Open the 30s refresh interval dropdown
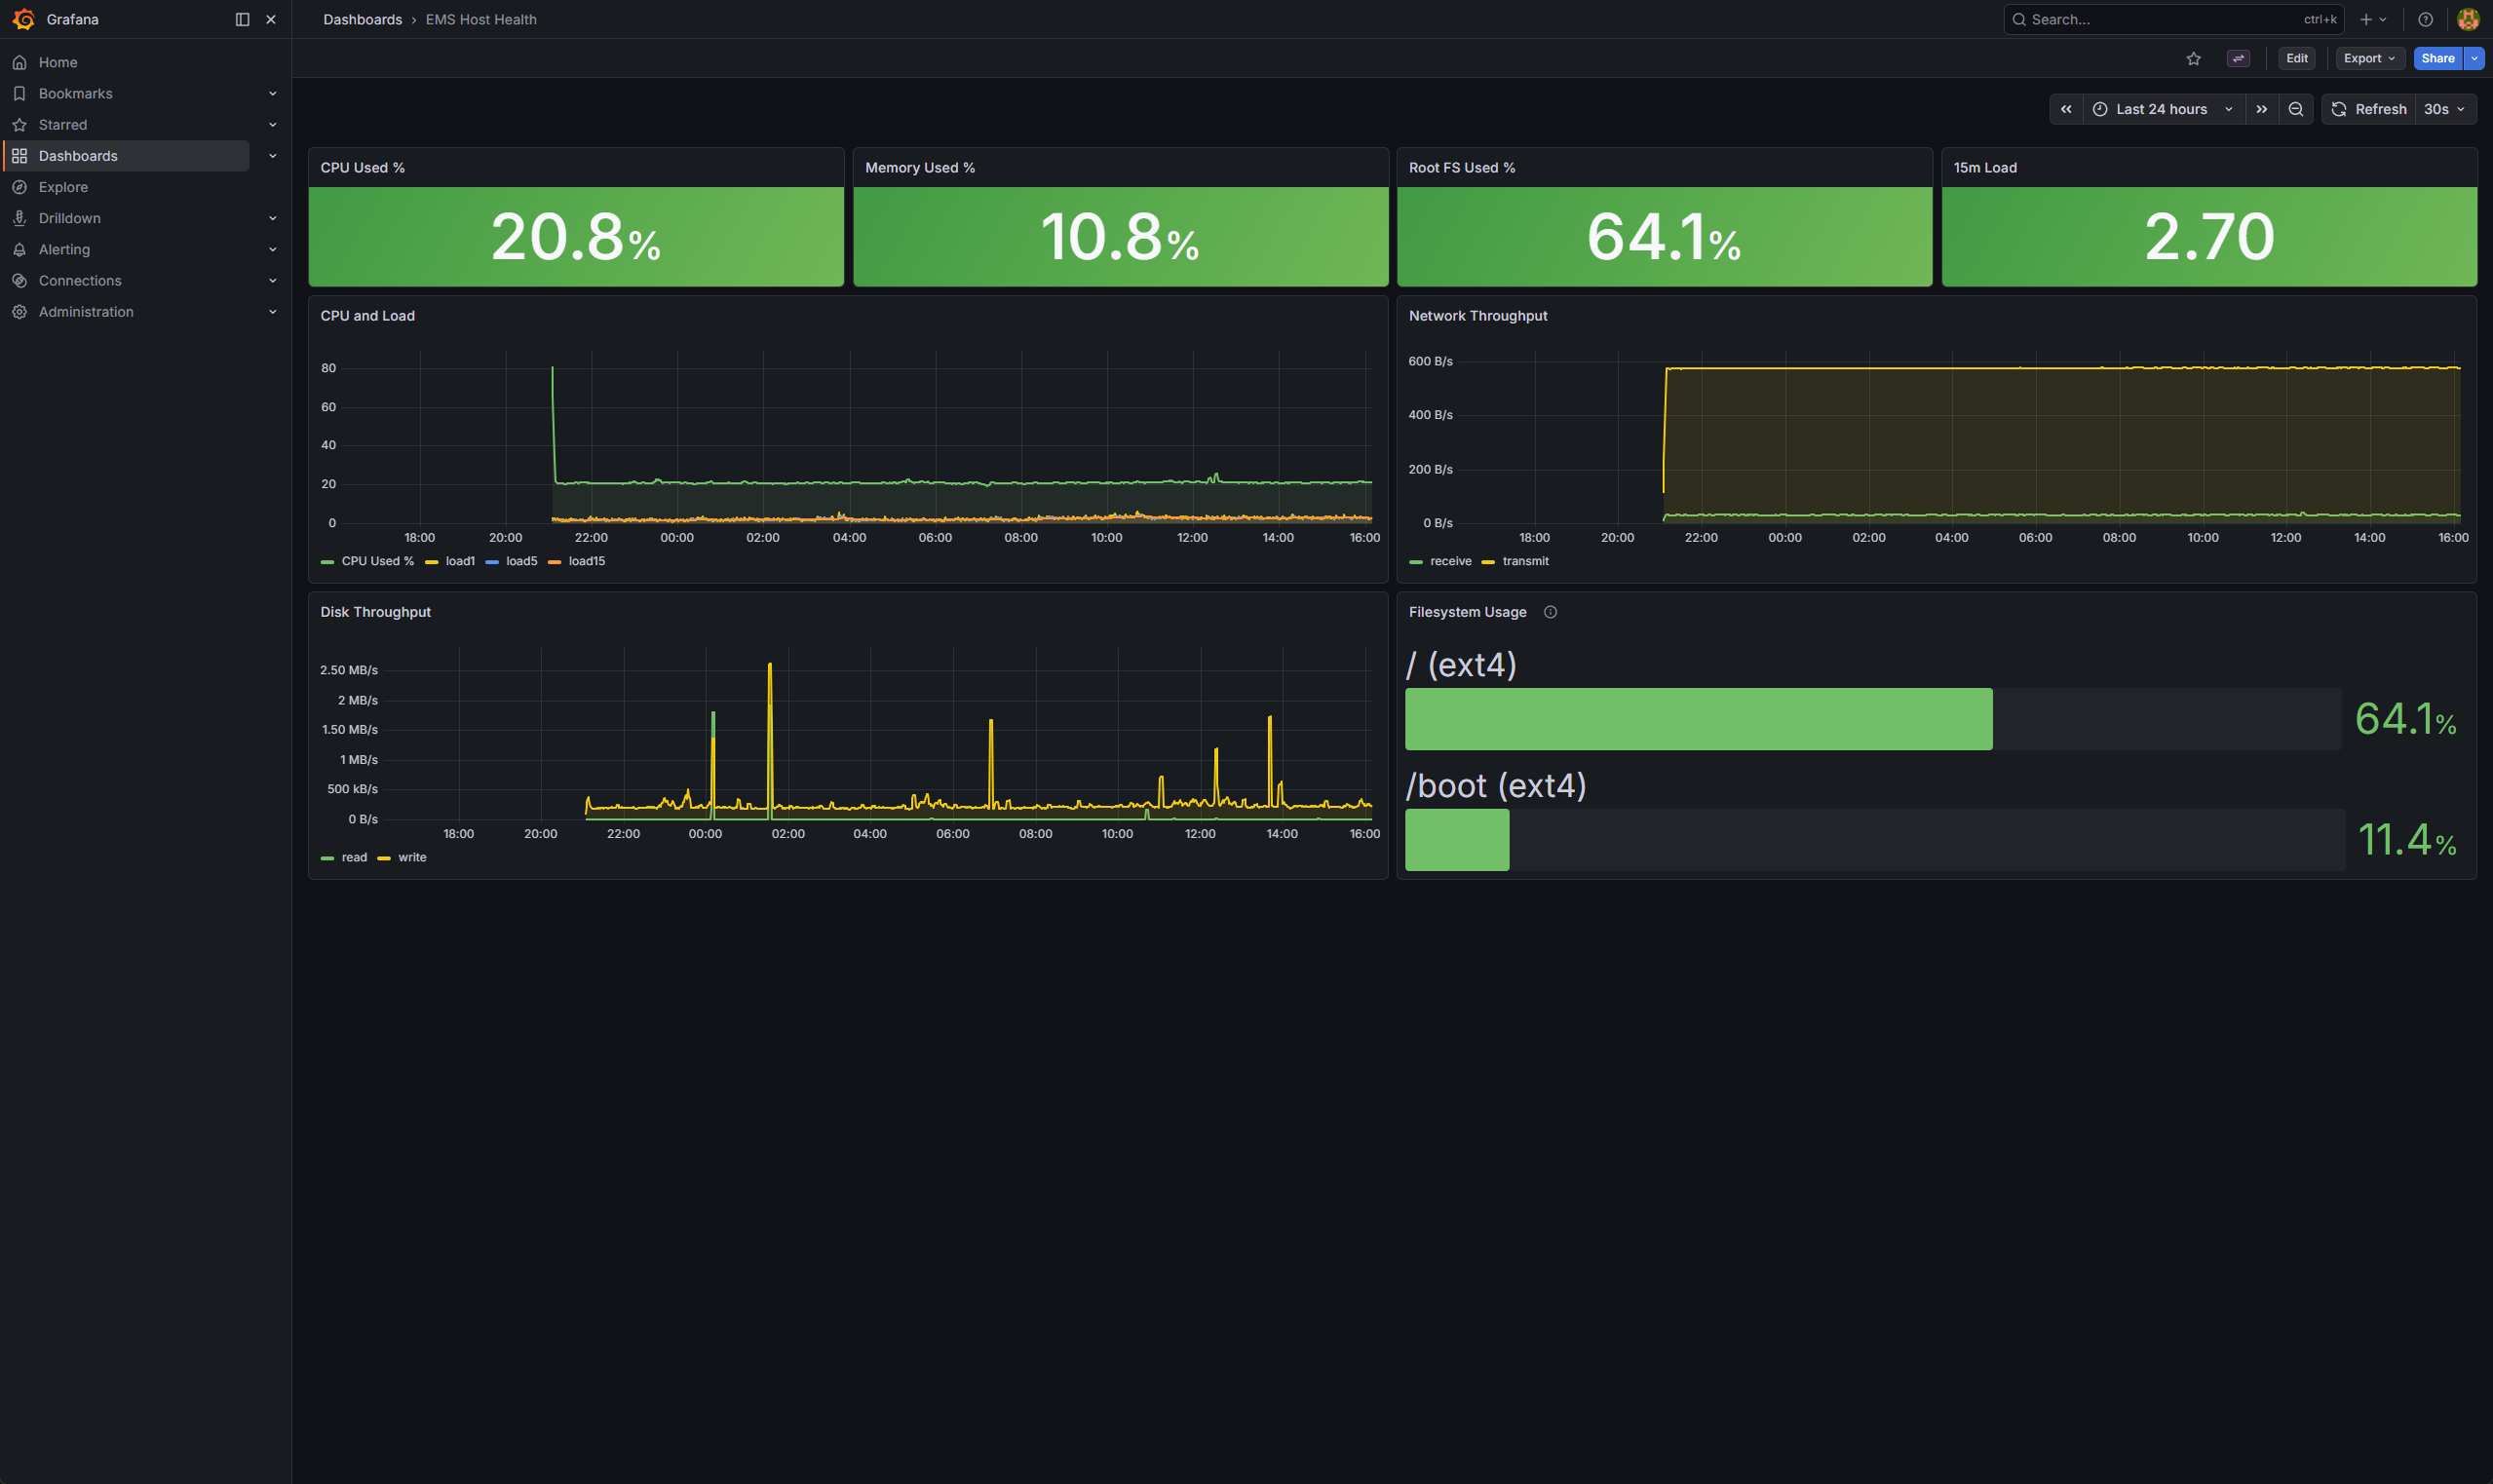 (x=2445, y=109)
